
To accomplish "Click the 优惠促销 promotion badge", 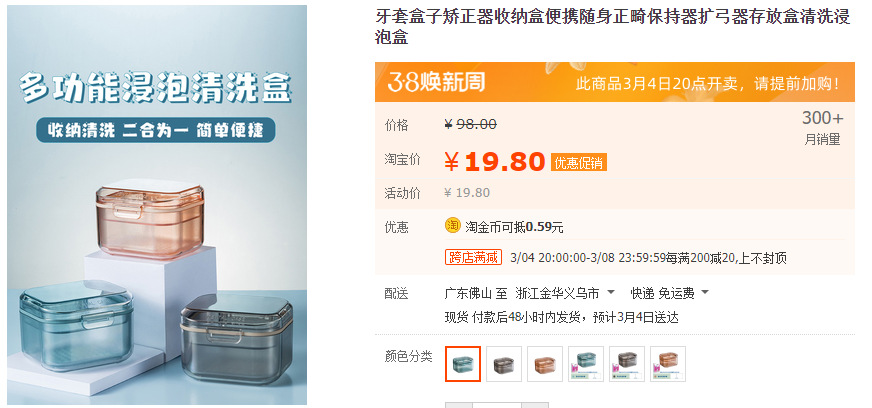I will 578,162.
